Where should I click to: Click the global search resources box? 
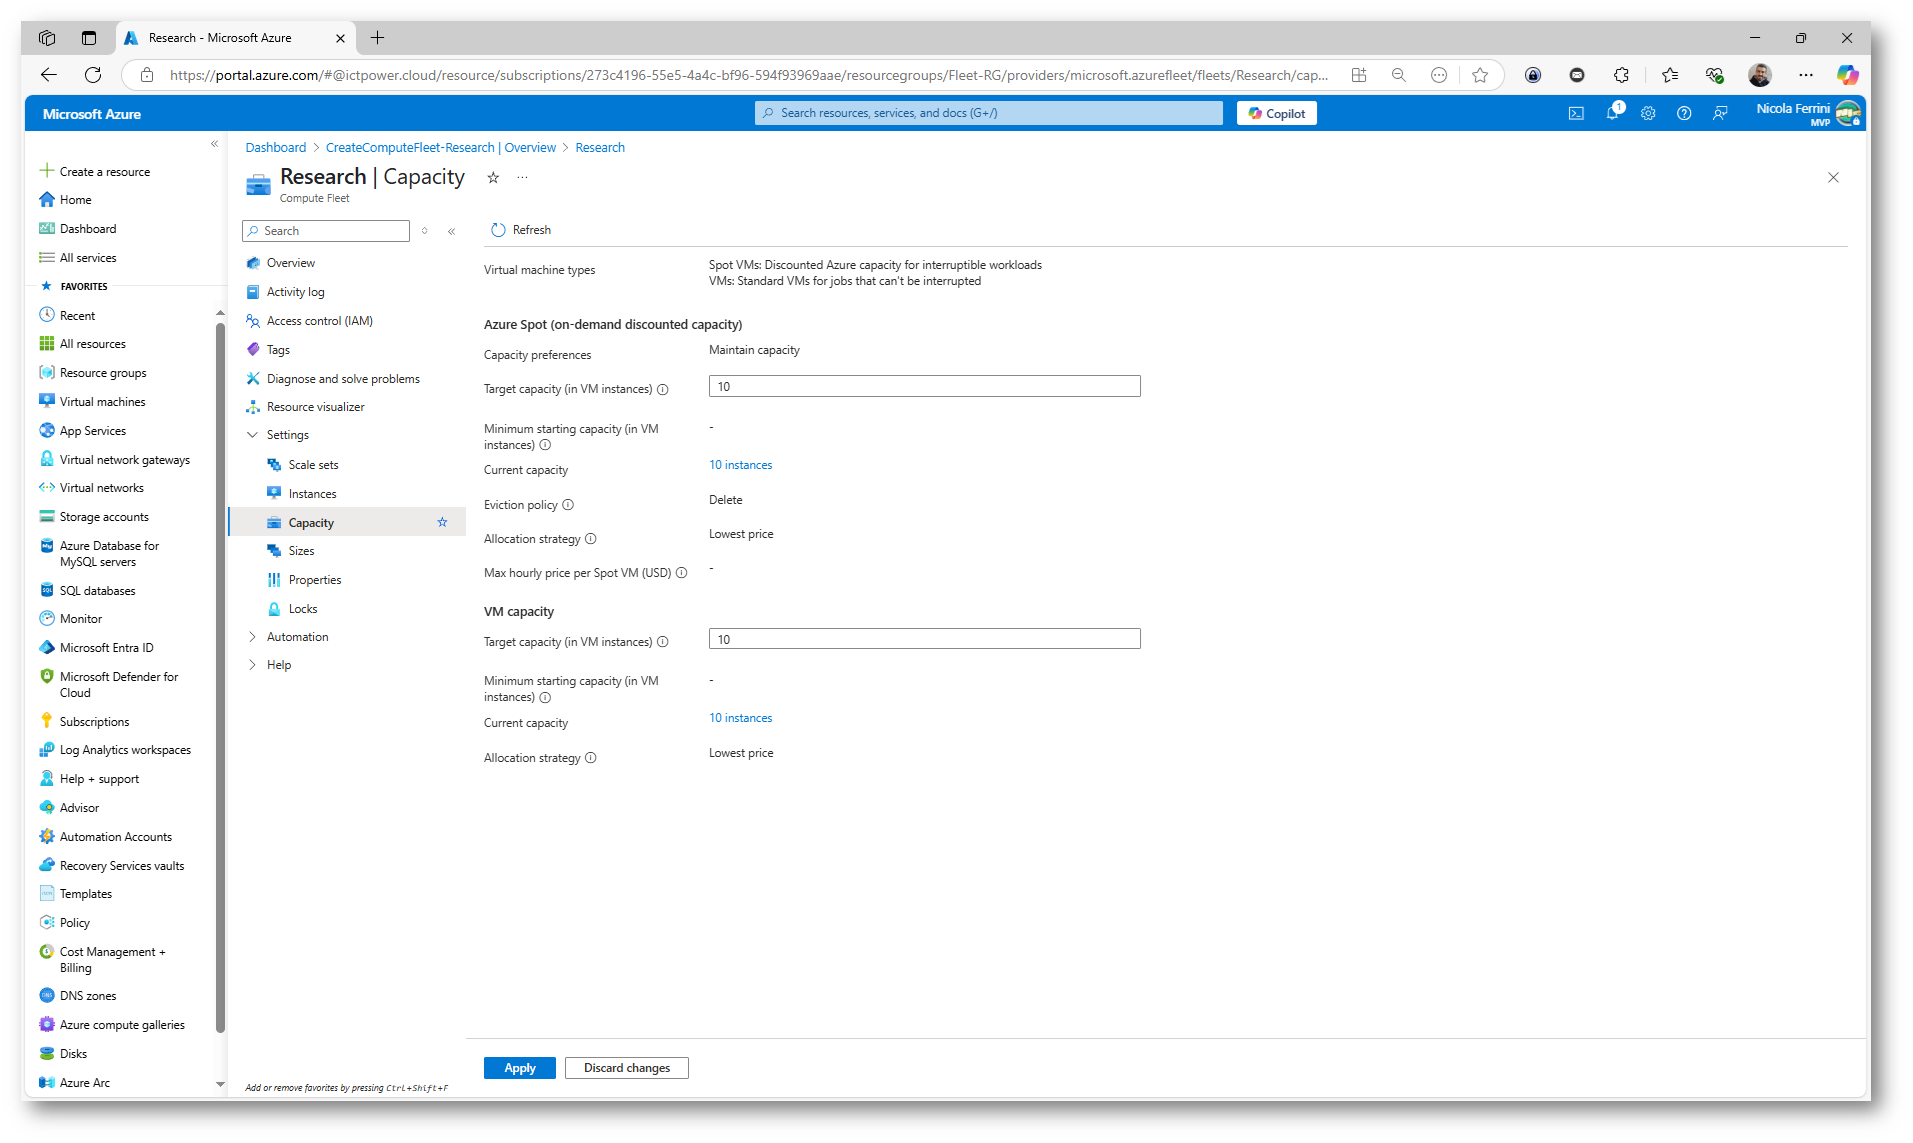989,113
